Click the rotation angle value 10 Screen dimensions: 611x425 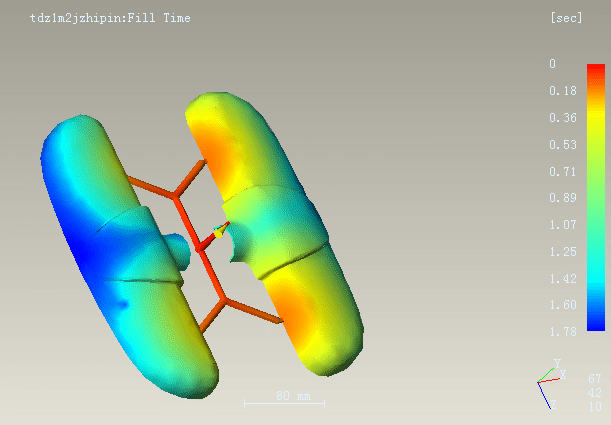(595, 406)
